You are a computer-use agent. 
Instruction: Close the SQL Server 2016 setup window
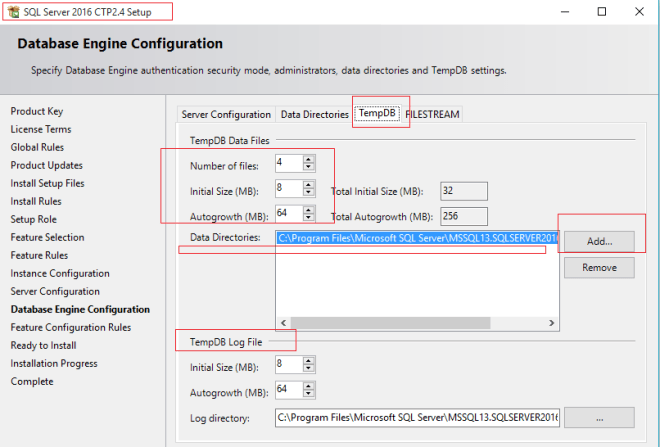tap(639, 12)
